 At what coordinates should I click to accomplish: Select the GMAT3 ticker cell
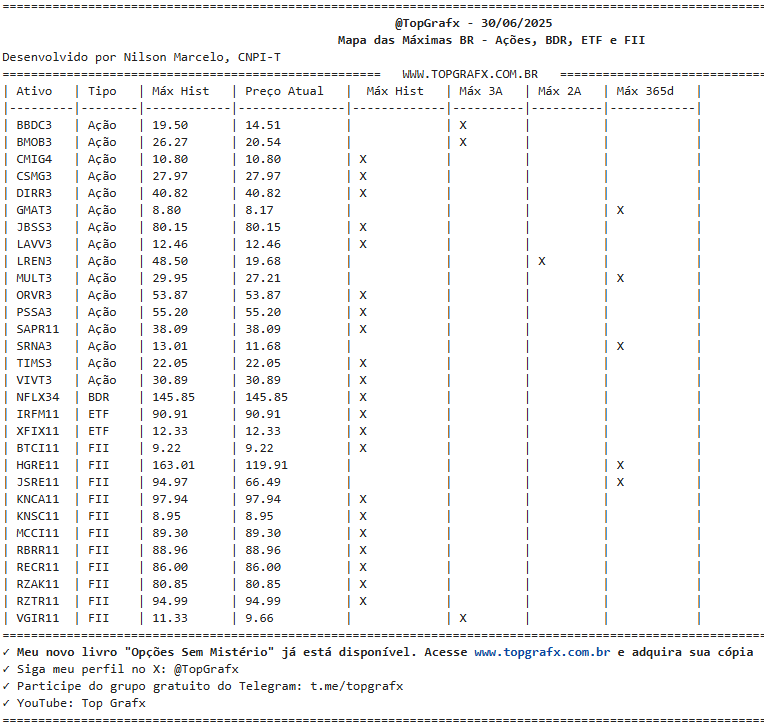tap(34, 210)
